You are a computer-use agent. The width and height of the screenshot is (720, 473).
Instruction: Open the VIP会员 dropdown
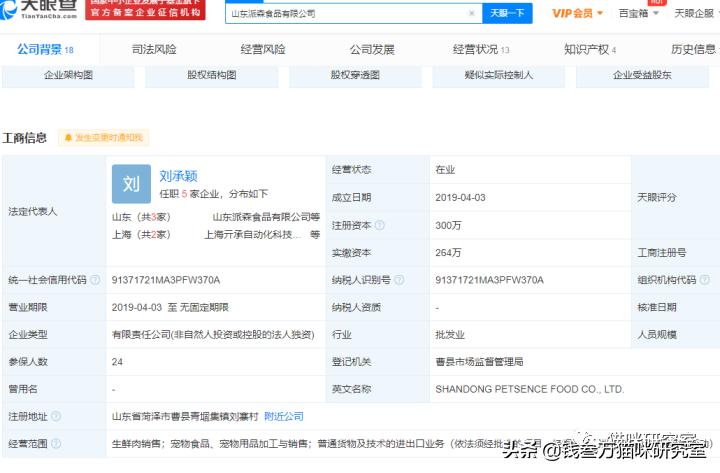[578, 13]
